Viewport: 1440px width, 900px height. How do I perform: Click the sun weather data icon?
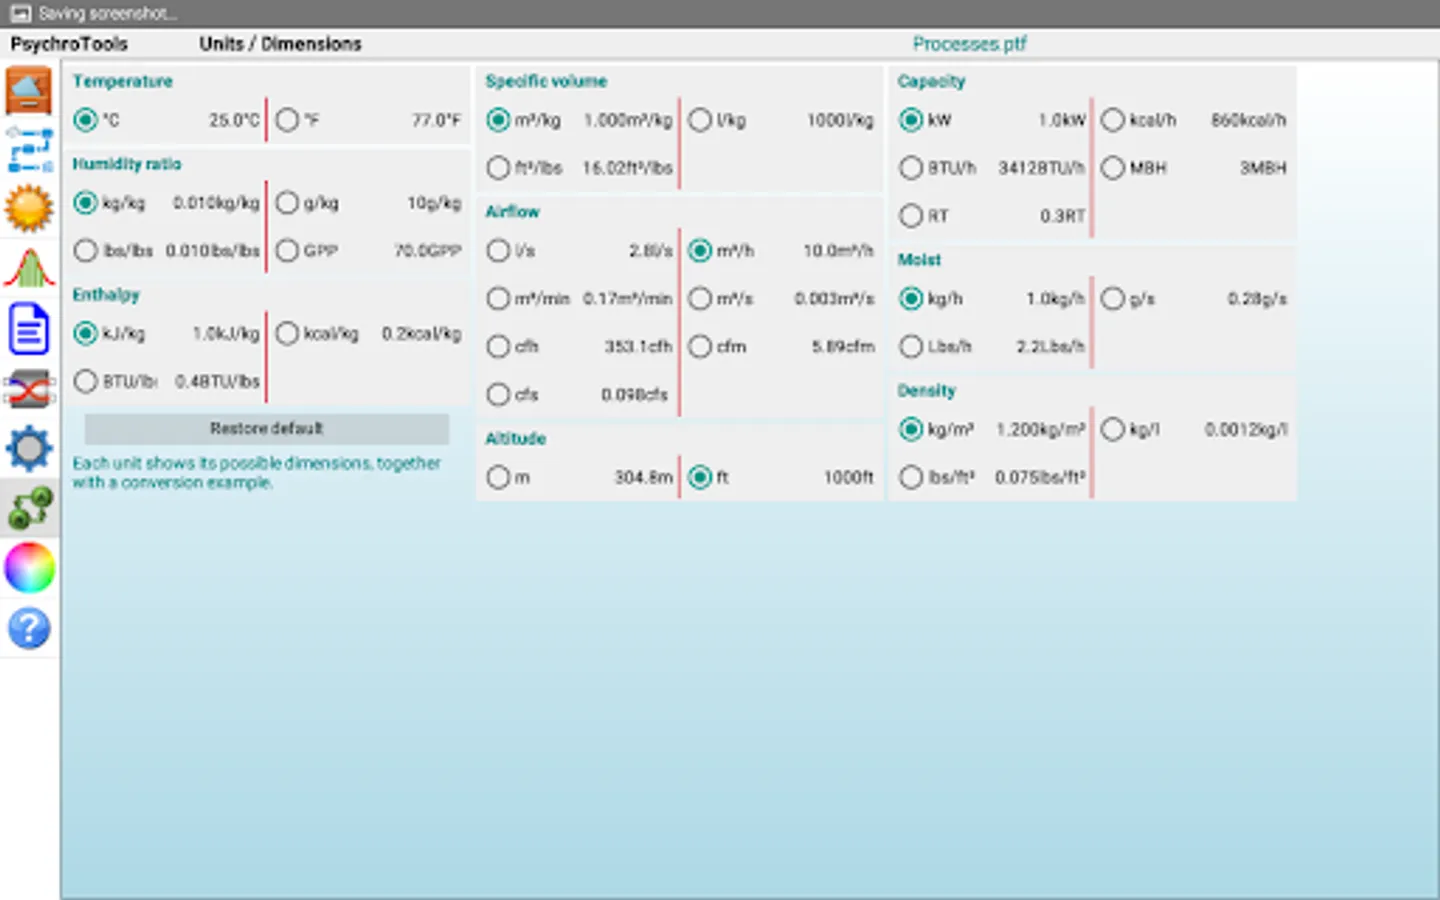(29, 209)
